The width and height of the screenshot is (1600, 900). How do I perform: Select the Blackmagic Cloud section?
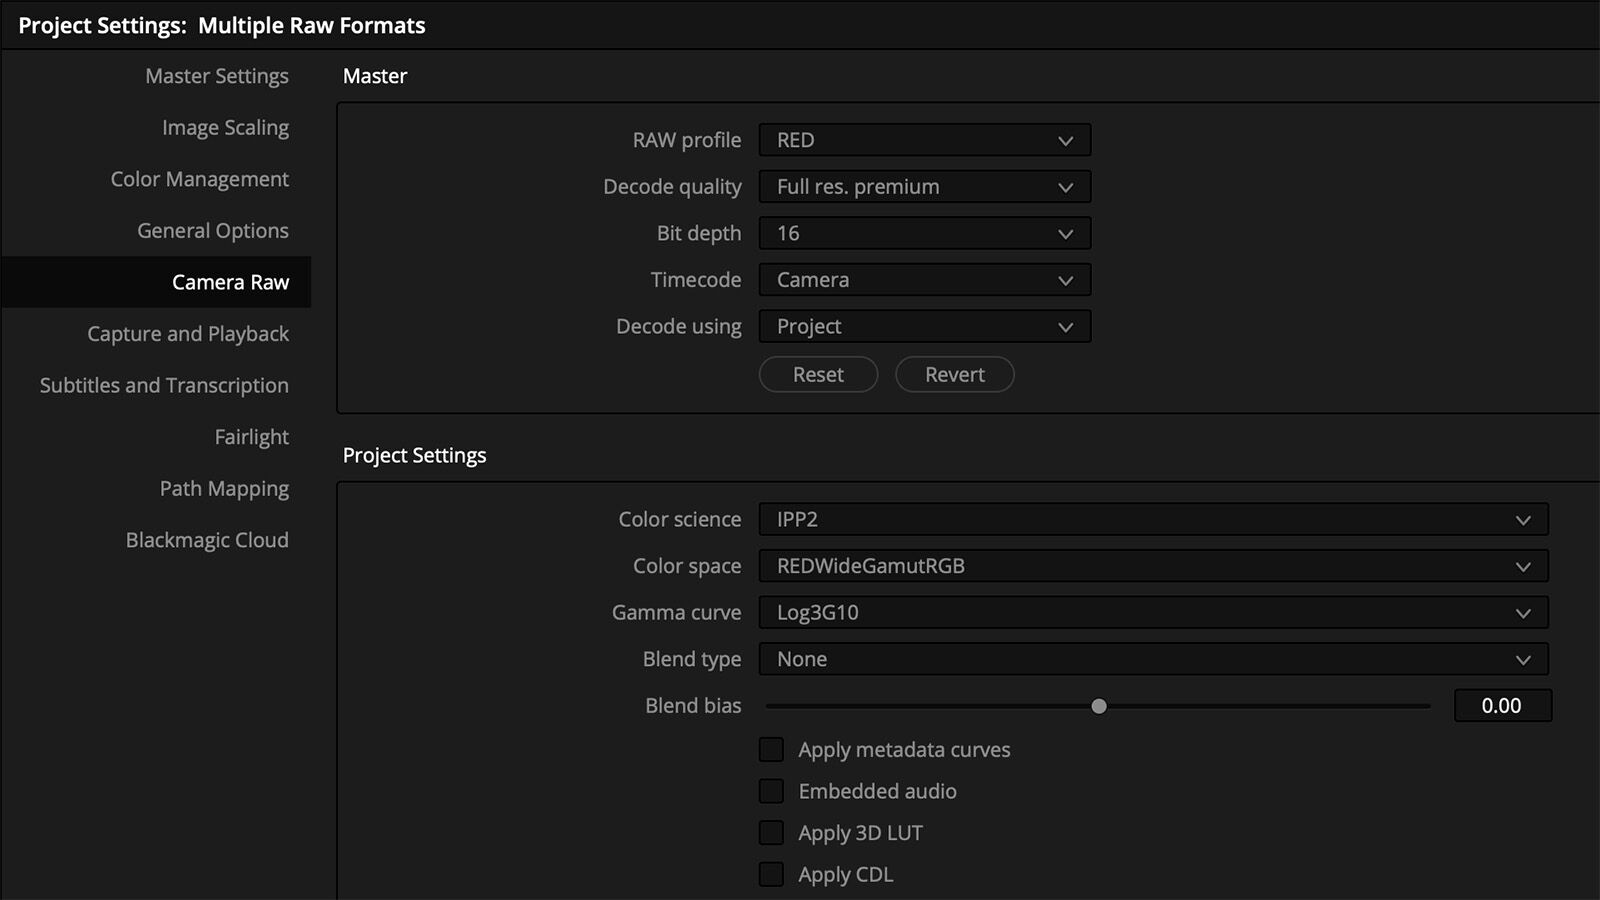pyautogui.click(x=207, y=539)
